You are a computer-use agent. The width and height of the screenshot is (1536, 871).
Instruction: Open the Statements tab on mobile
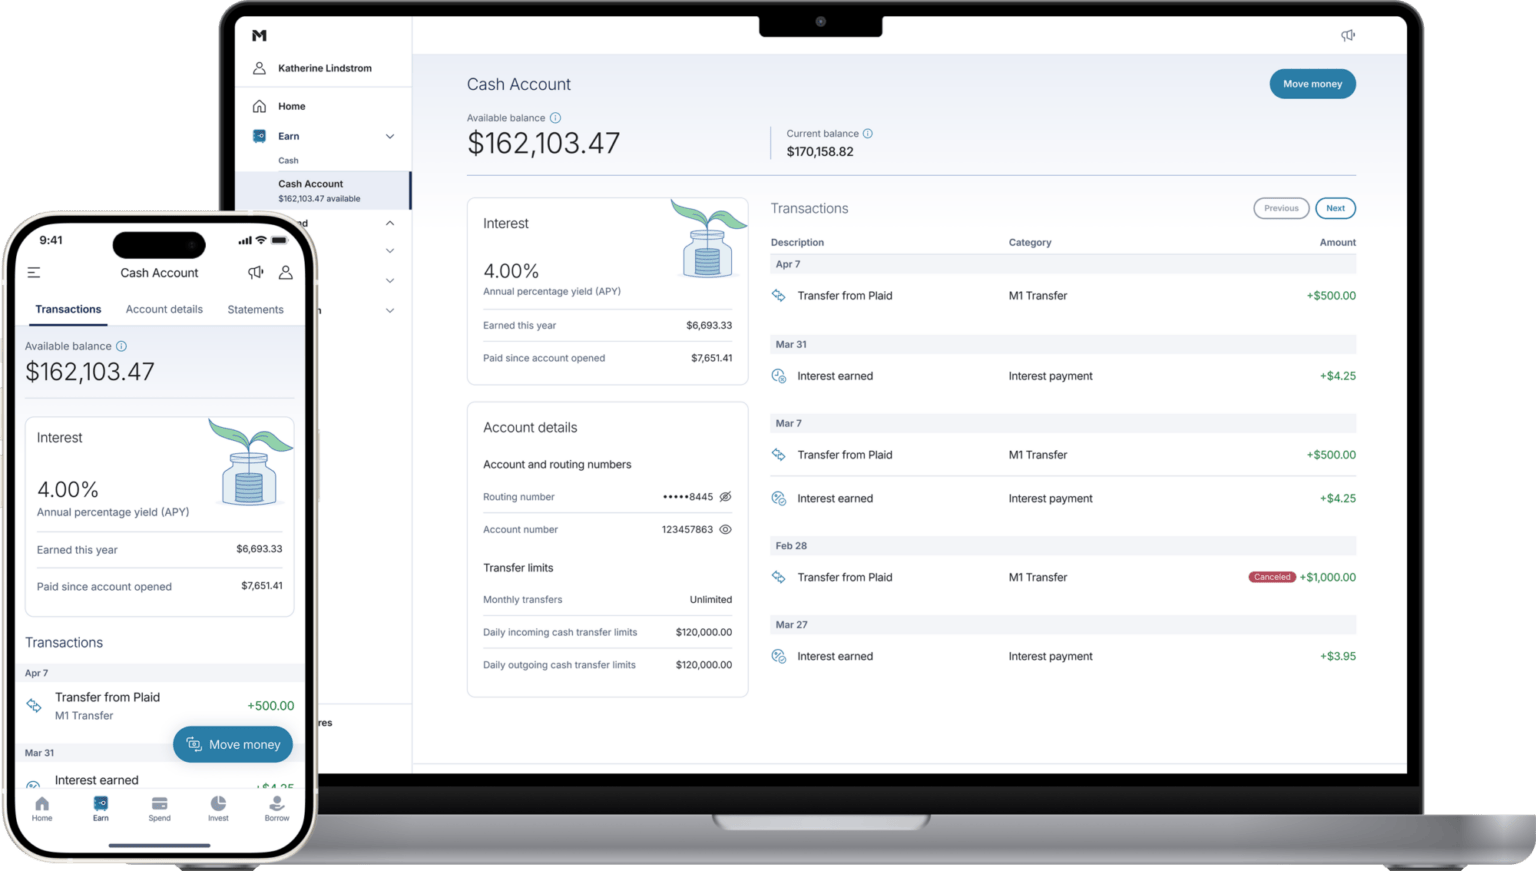[256, 309]
